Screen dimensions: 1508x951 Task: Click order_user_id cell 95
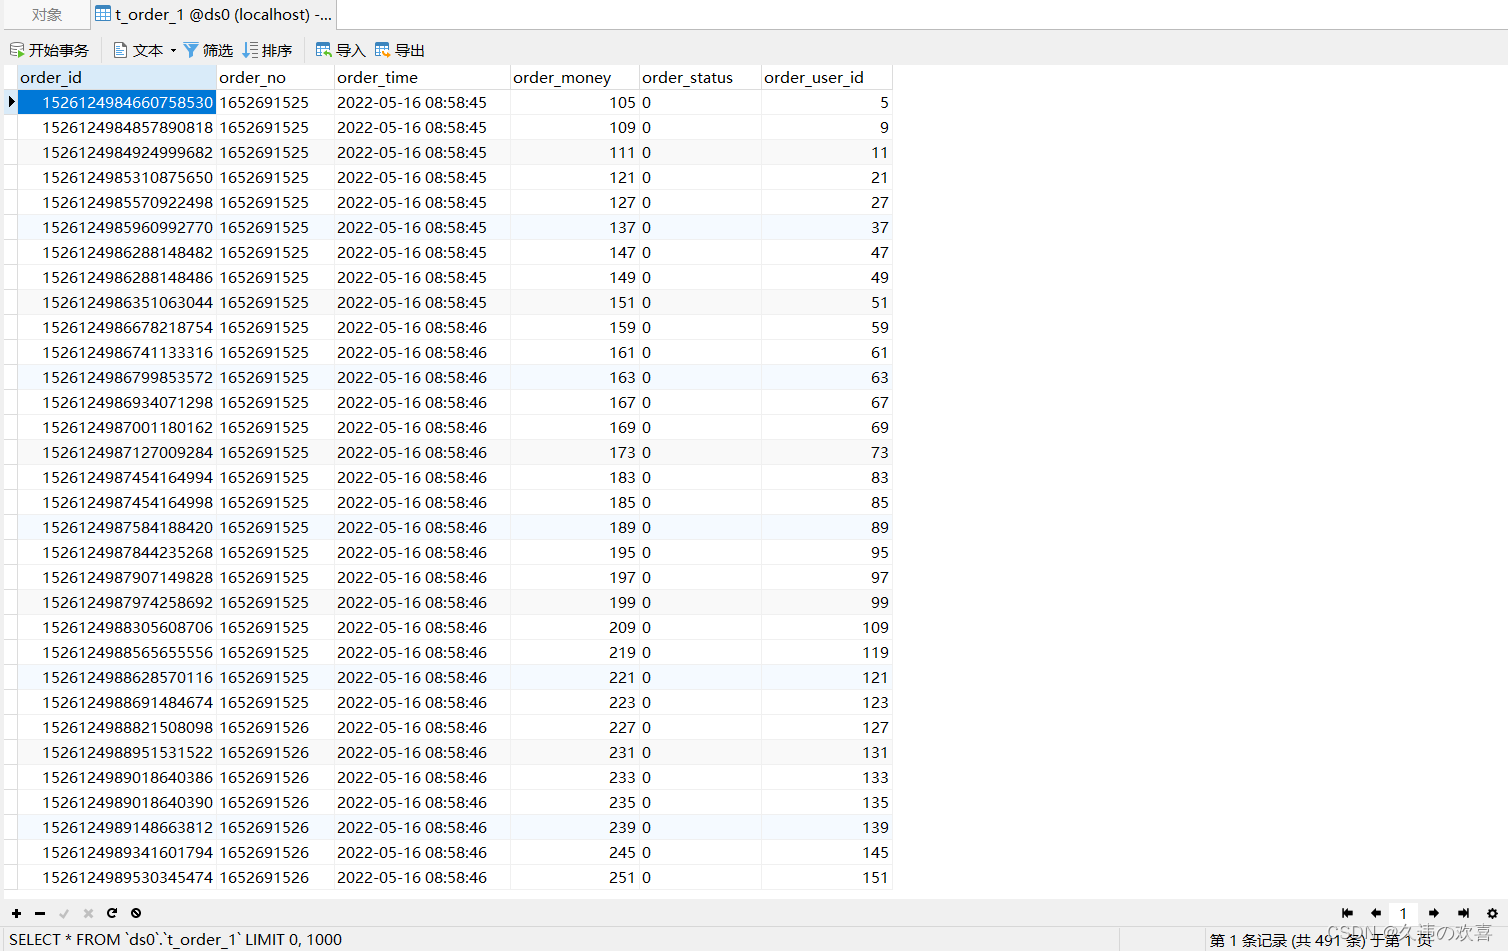826,552
